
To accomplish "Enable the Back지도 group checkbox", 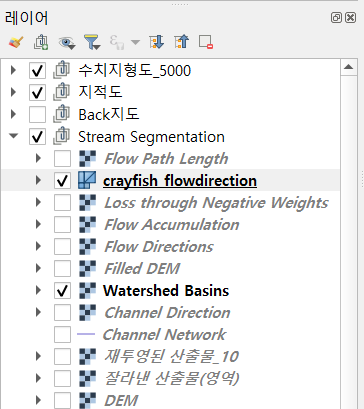I will click(37, 114).
